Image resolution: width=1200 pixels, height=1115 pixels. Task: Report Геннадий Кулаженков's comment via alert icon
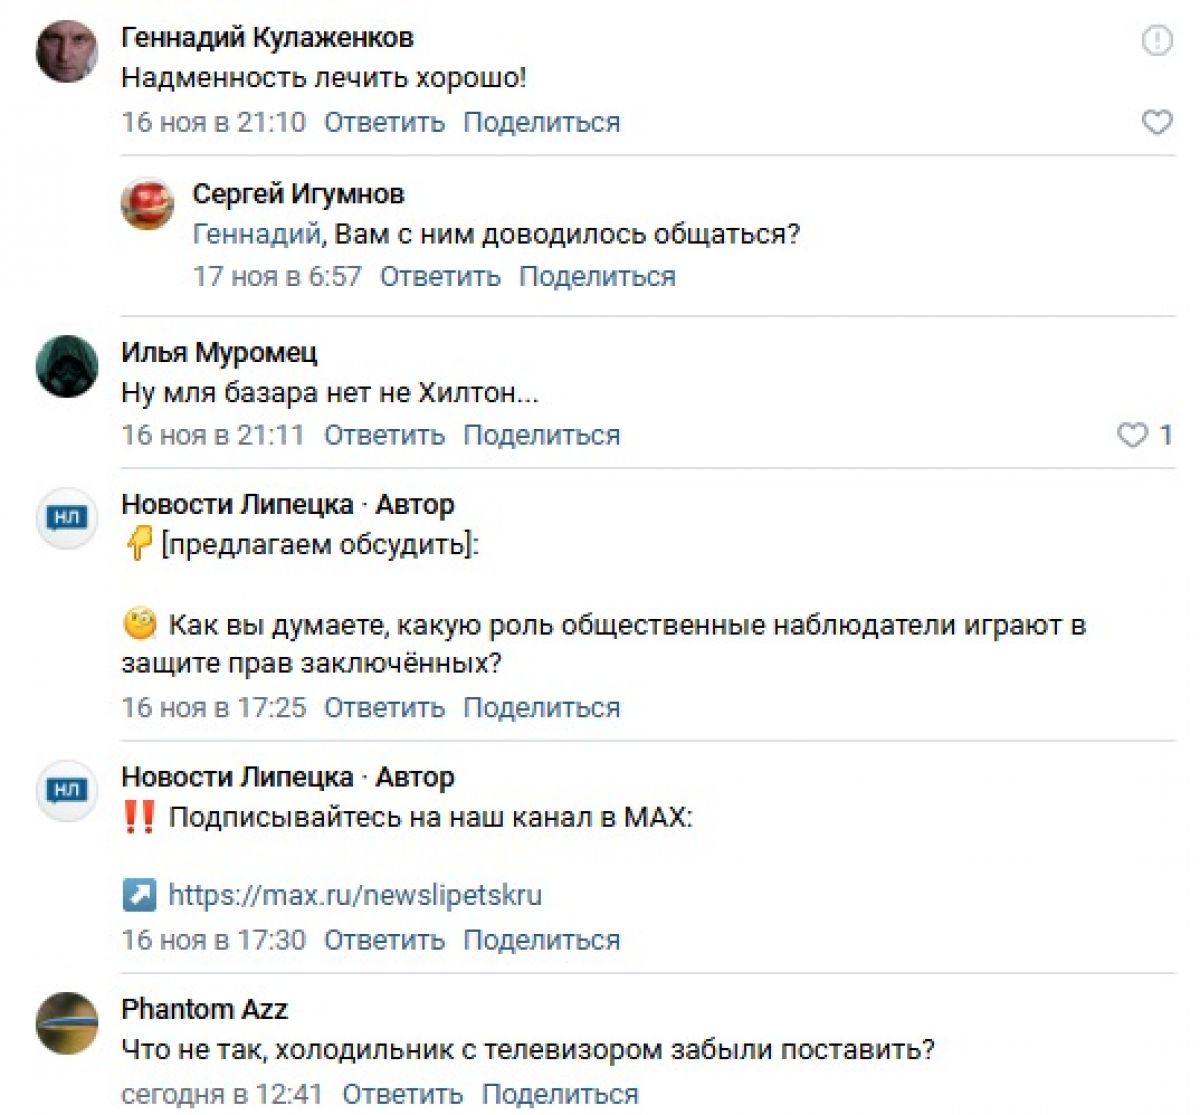pyautogui.click(x=1156, y=41)
